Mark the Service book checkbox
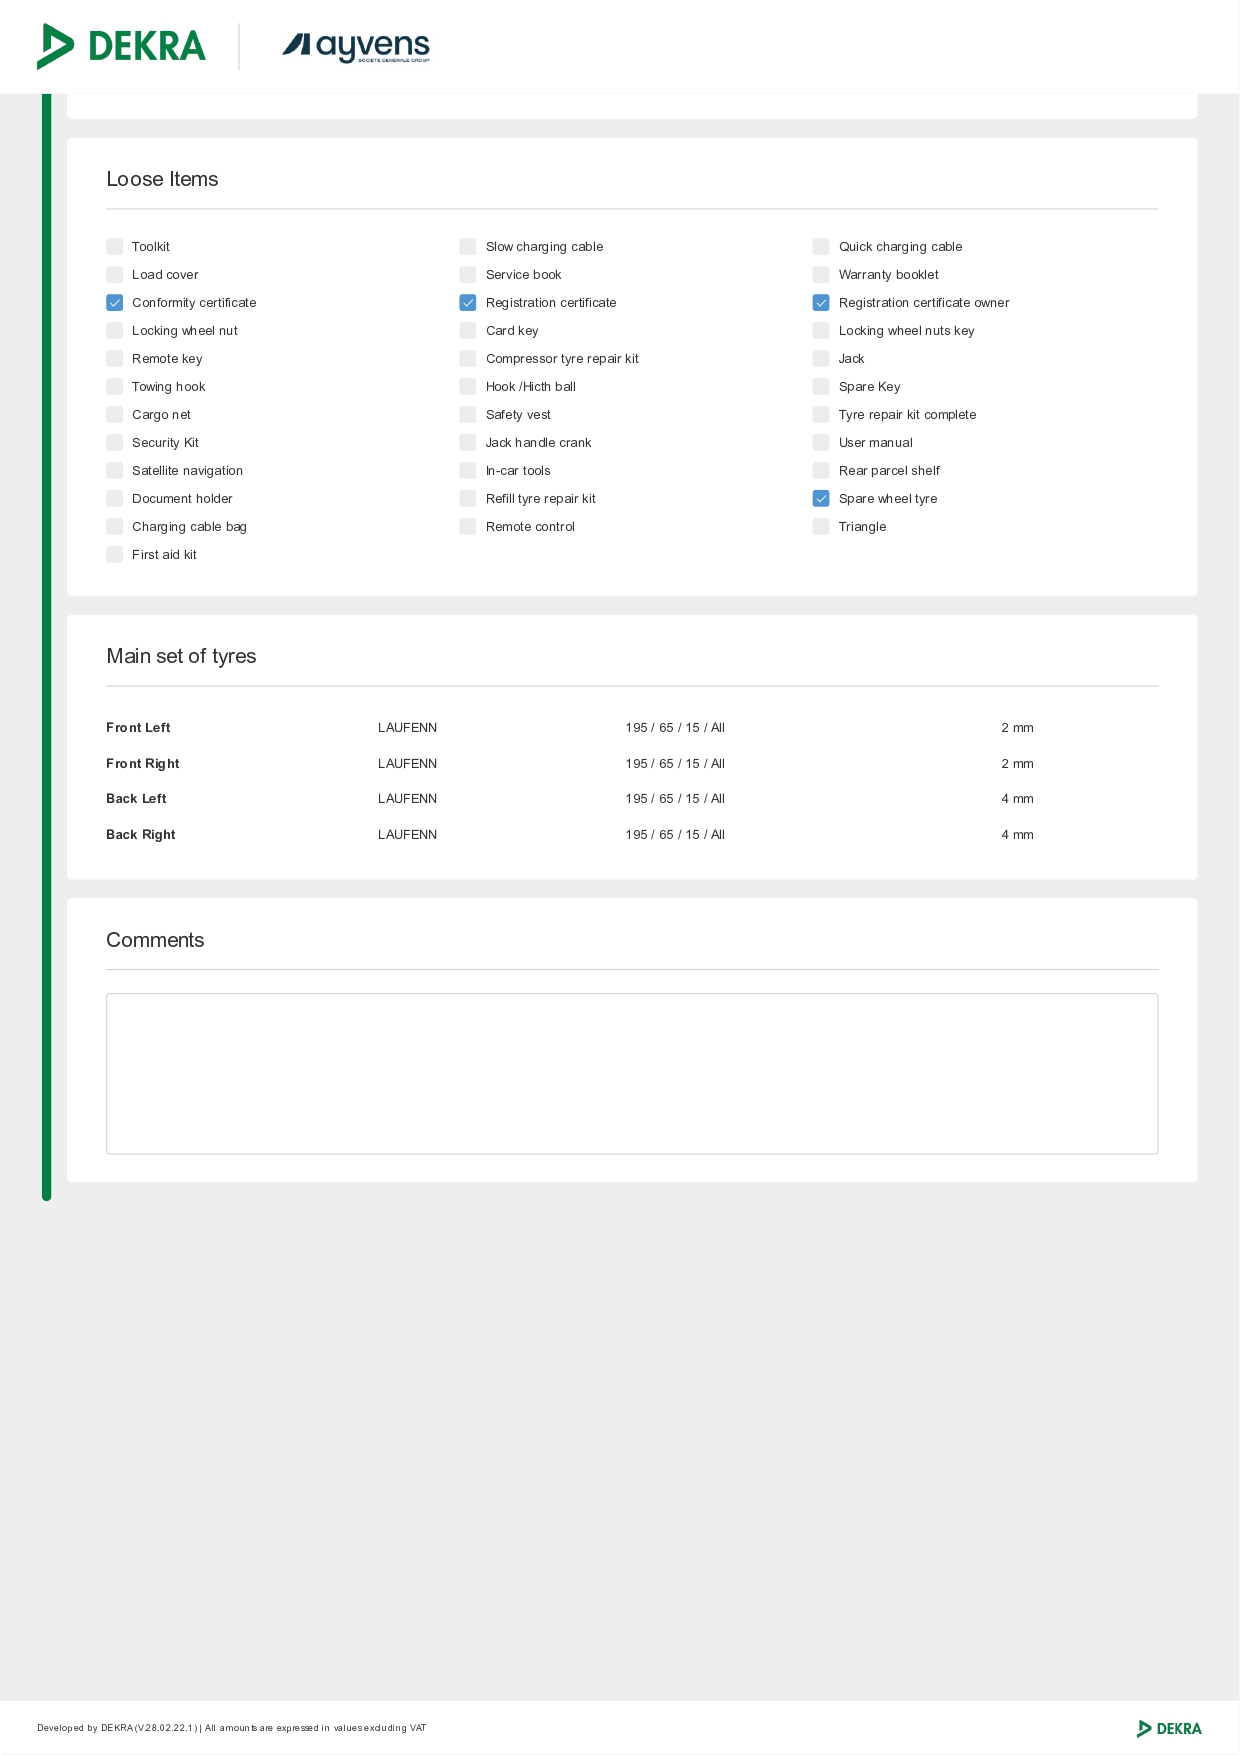This screenshot has height=1755, width=1240. (468, 275)
